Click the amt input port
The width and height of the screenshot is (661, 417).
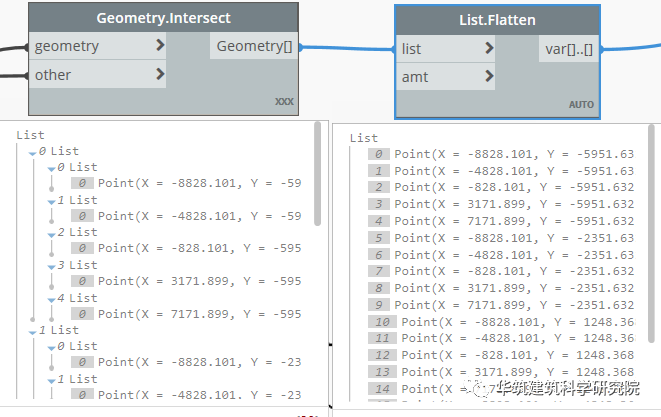pos(446,77)
